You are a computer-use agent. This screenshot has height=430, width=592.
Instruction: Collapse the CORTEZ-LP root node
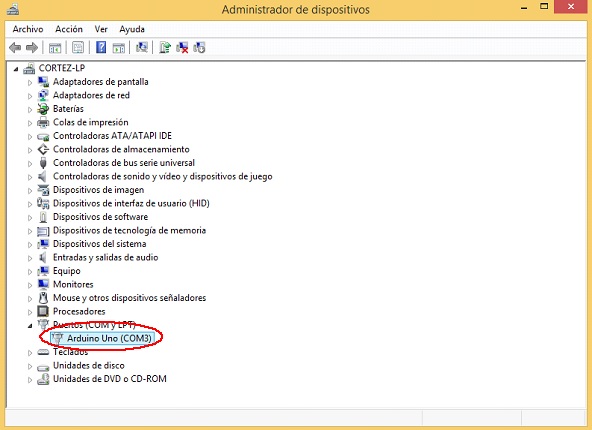(x=16, y=69)
